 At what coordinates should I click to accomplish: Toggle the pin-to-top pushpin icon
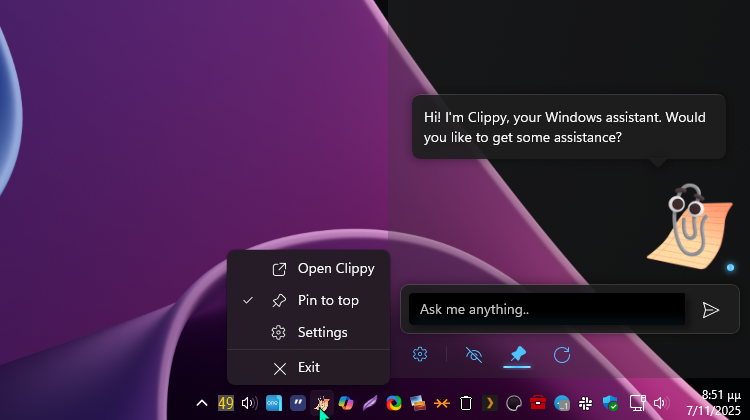pyautogui.click(x=518, y=354)
